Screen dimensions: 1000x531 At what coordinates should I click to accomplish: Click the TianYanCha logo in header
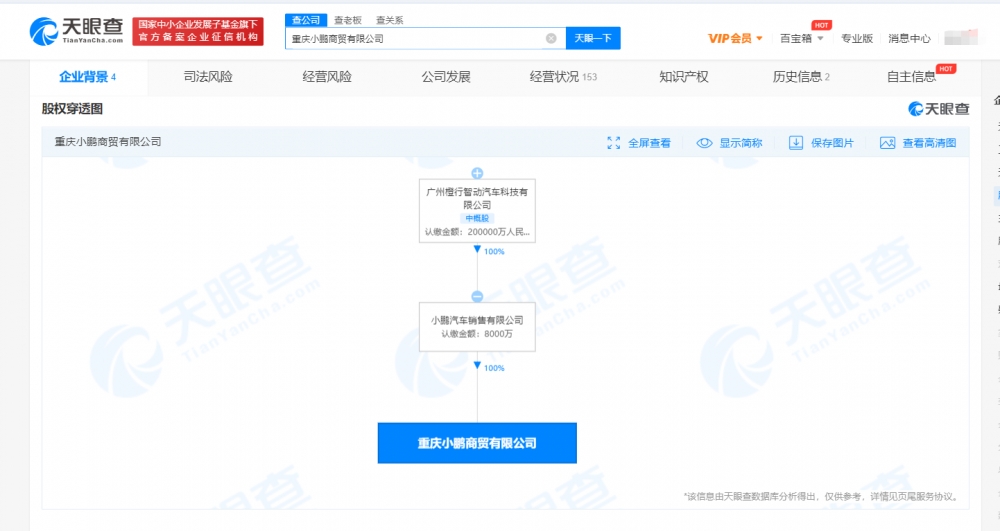click(77, 31)
